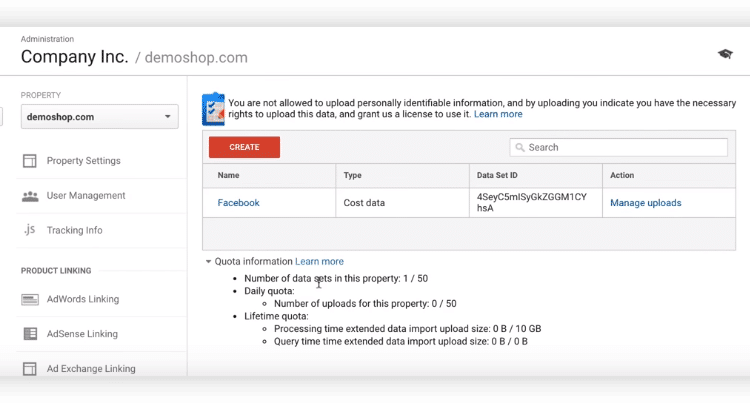The width and height of the screenshot is (750, 403).
Task: Open the Facebook data set link
Action: coord(238,203)
